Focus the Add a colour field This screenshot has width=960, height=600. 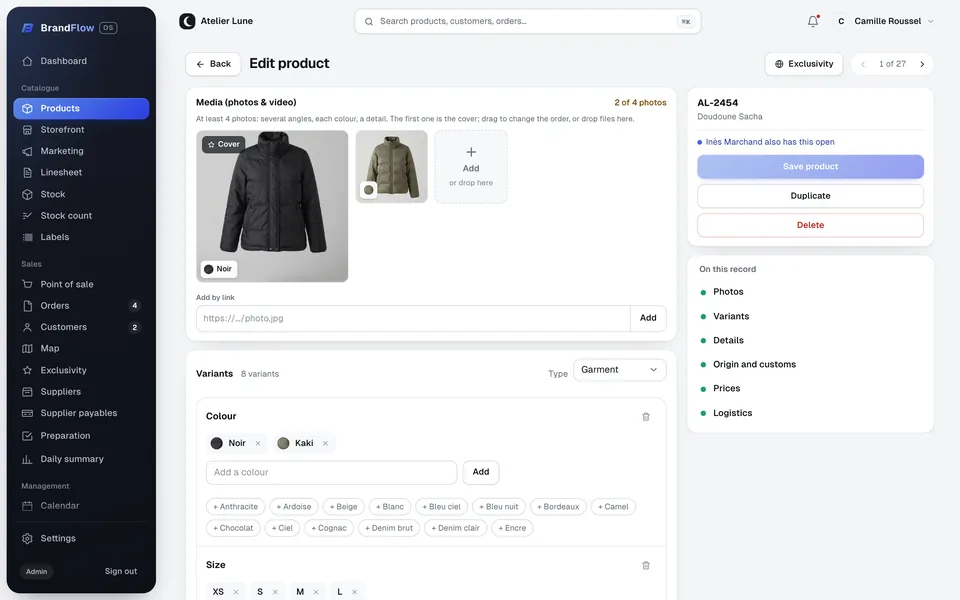click(331, 472)
